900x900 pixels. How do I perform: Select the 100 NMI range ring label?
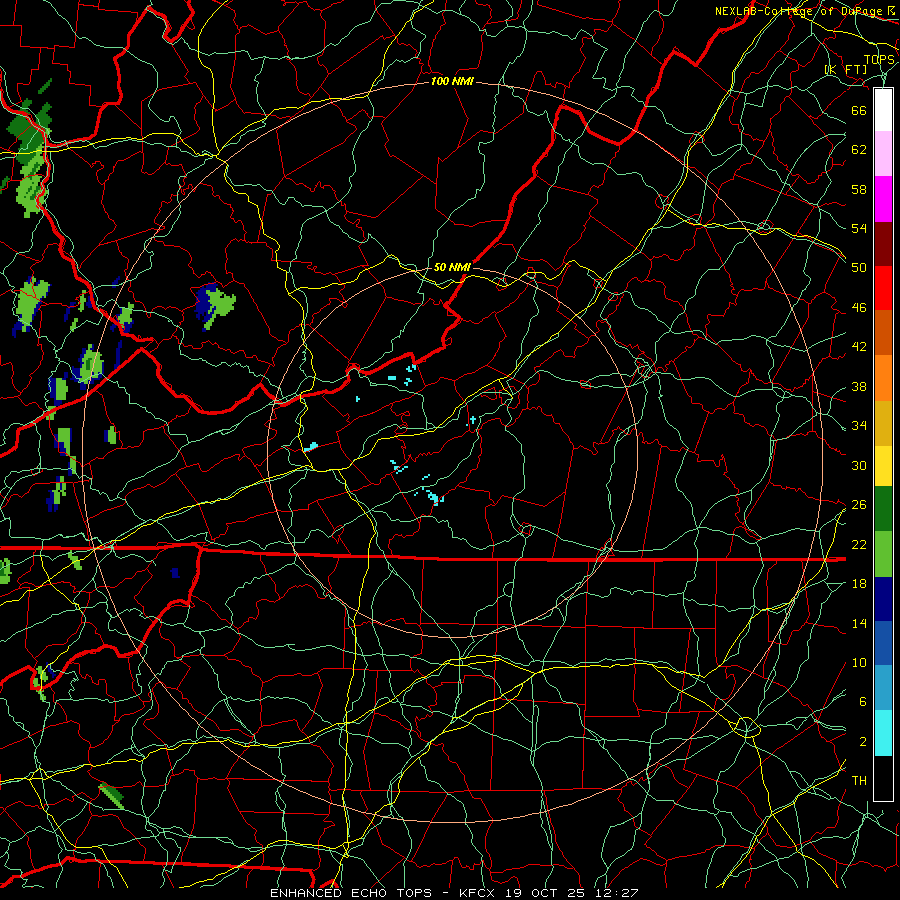[452, 82]
